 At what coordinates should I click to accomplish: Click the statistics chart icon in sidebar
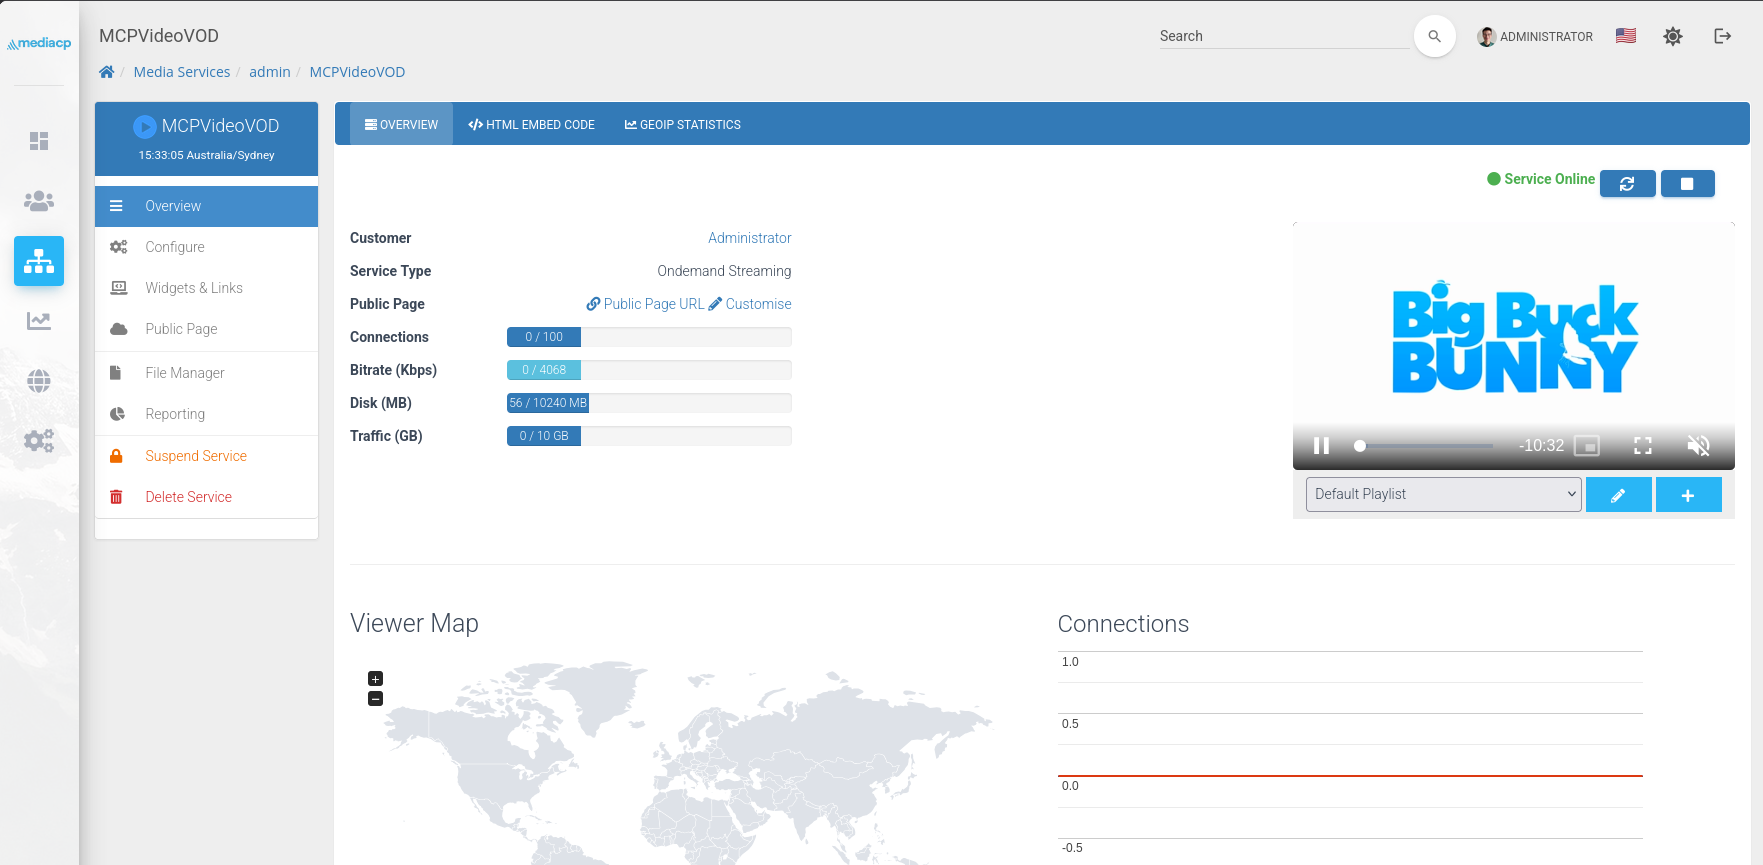coord(39,321)
